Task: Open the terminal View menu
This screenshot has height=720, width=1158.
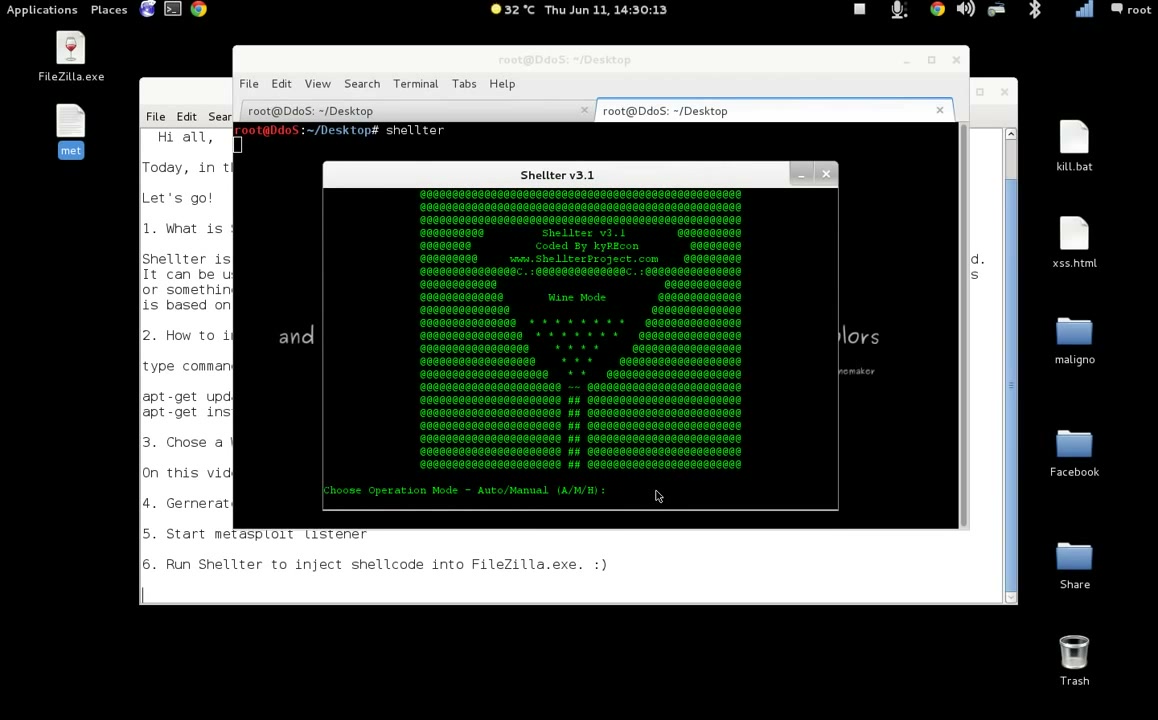Action: [318, 83]
